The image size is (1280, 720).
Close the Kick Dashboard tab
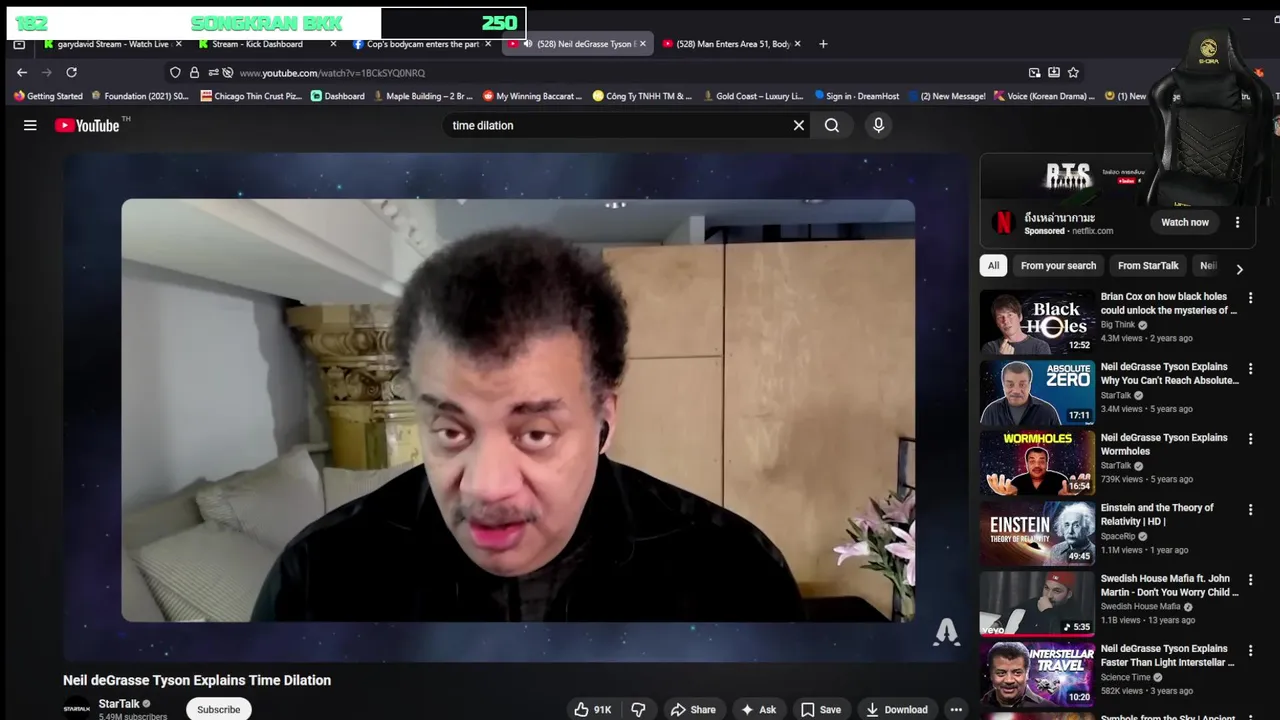coord(334,44)
